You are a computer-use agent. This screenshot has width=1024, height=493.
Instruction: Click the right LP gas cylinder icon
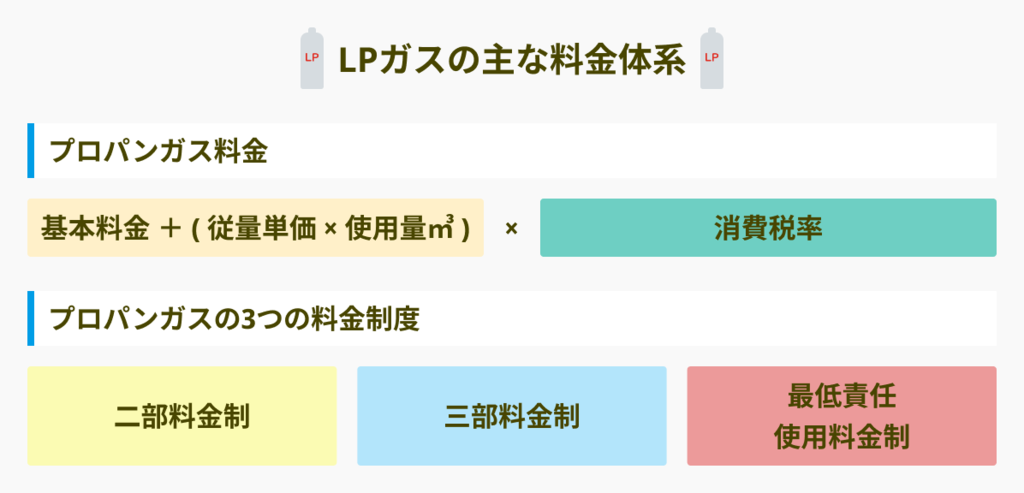coord(711,58)
